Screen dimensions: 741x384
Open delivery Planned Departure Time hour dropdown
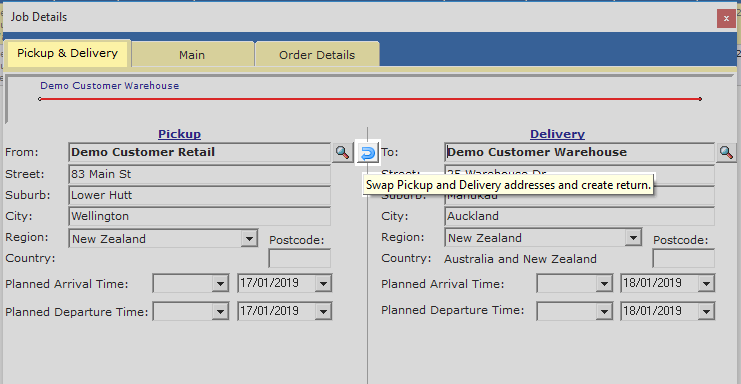tap(604, 311)
